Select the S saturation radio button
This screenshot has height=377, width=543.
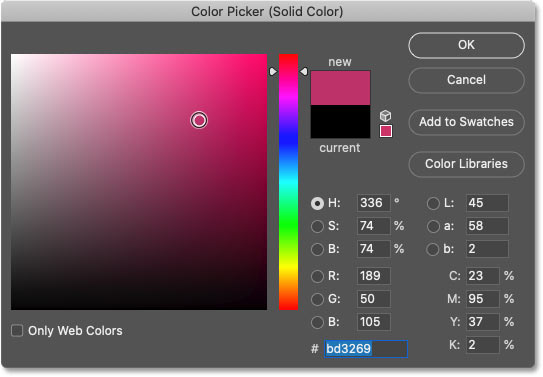[317, 226]
